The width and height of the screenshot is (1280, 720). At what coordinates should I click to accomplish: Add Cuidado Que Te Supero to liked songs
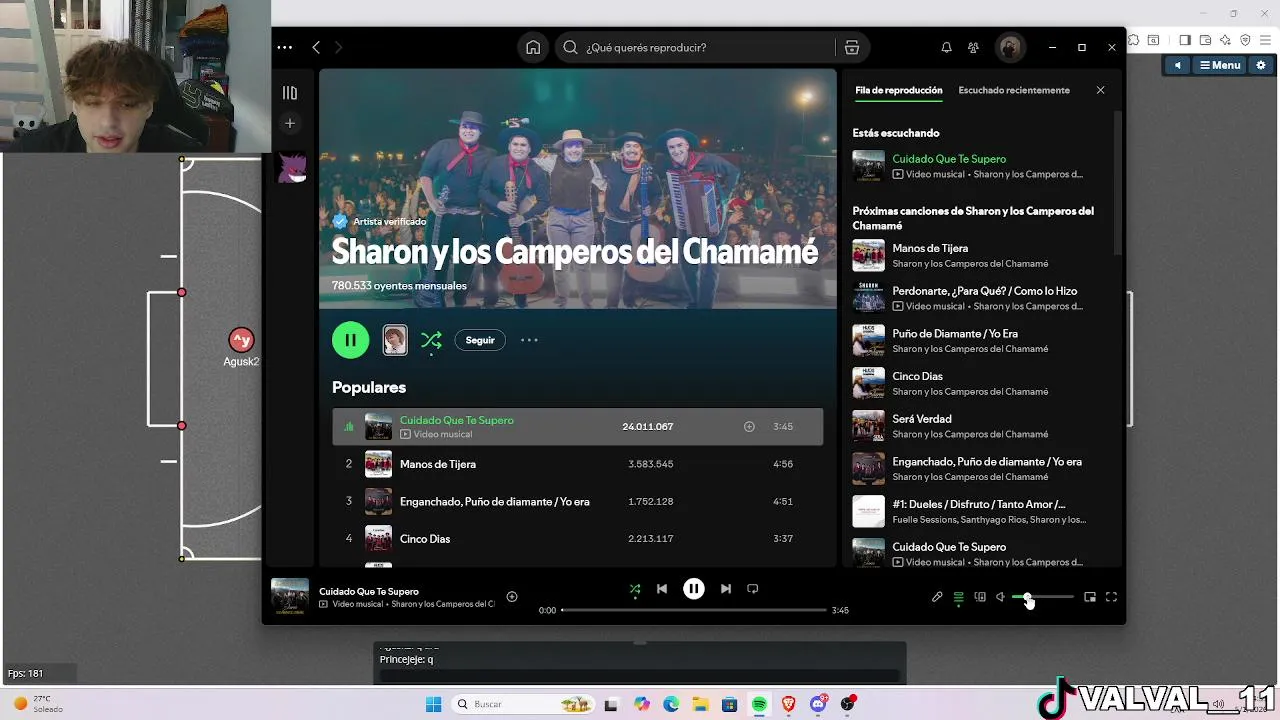point(749,426)
